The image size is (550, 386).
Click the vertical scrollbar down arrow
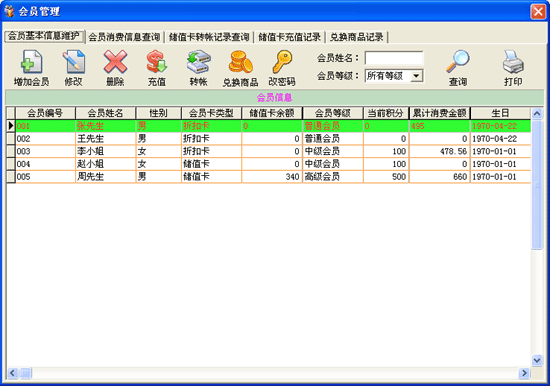click(537, 360)
